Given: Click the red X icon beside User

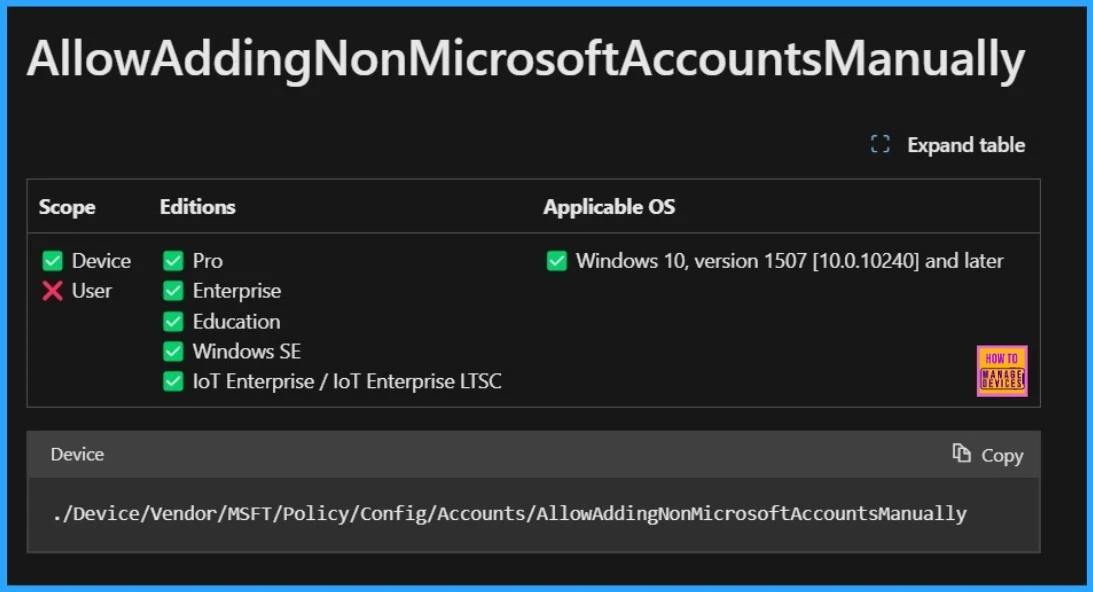Looking at the screenshot, I should [53, 291].
